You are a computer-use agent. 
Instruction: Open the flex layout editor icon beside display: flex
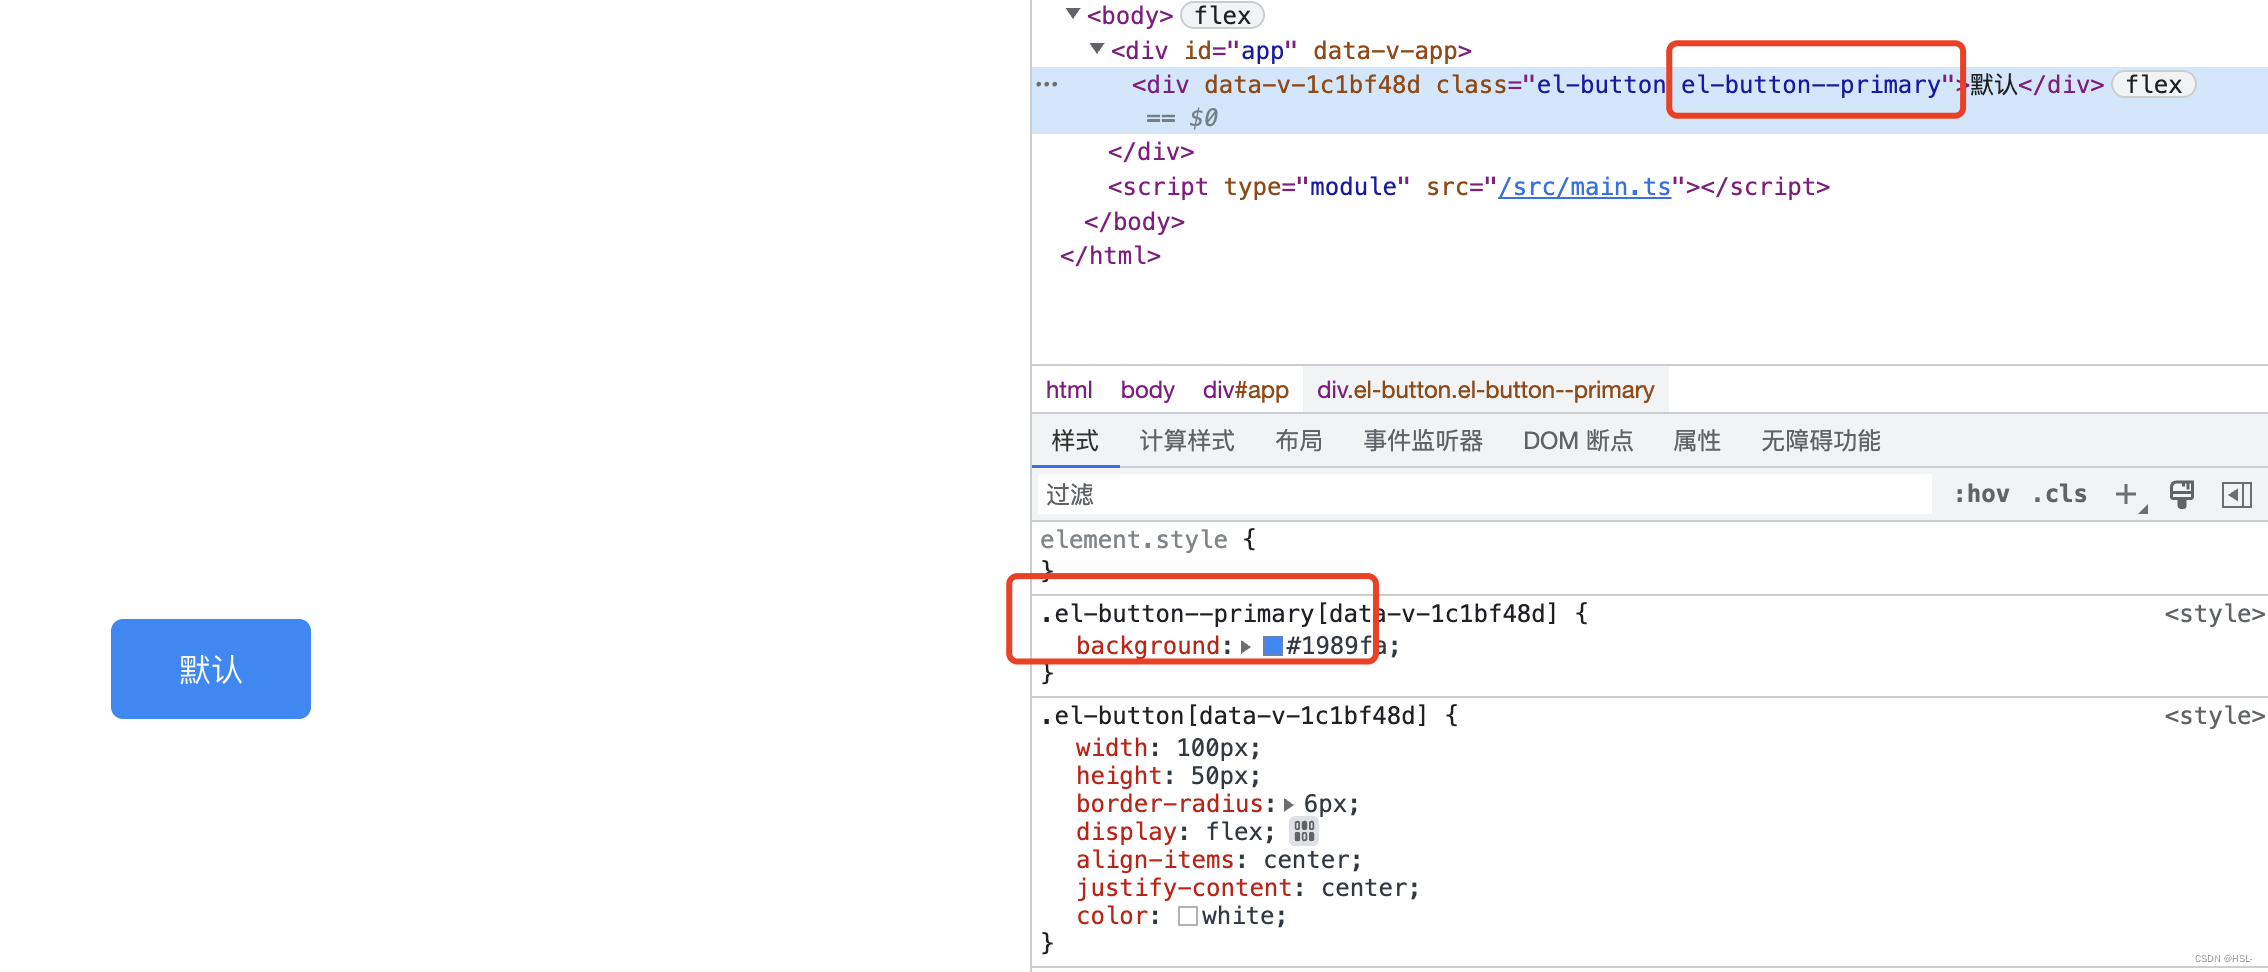pos(1303,831)
